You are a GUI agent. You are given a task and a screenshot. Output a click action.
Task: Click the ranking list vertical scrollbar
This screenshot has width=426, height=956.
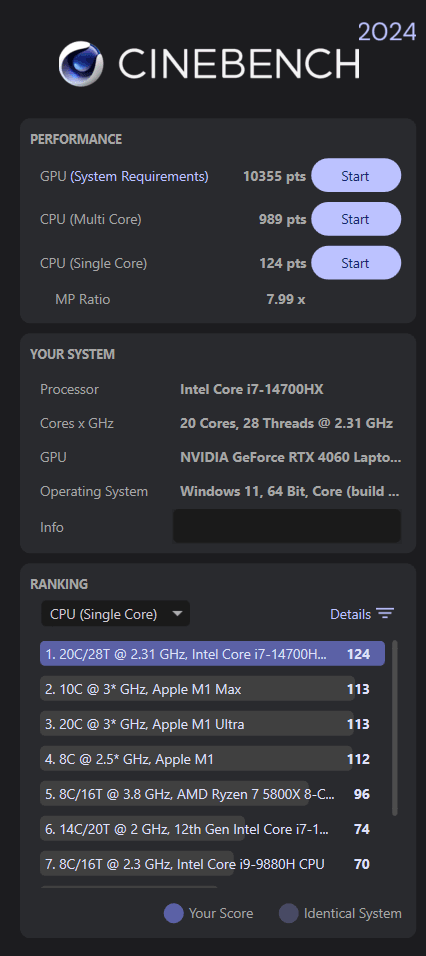[394, 727]
